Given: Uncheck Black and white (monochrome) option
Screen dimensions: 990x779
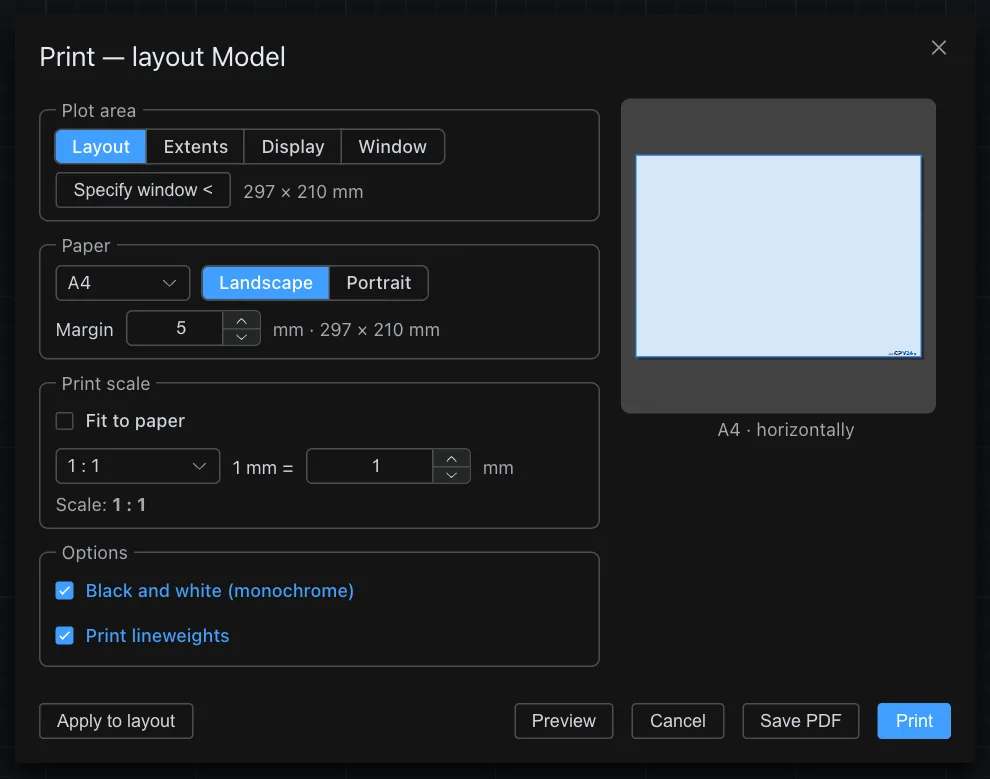Looking at the screenshot, I should (x=64, y=591).
